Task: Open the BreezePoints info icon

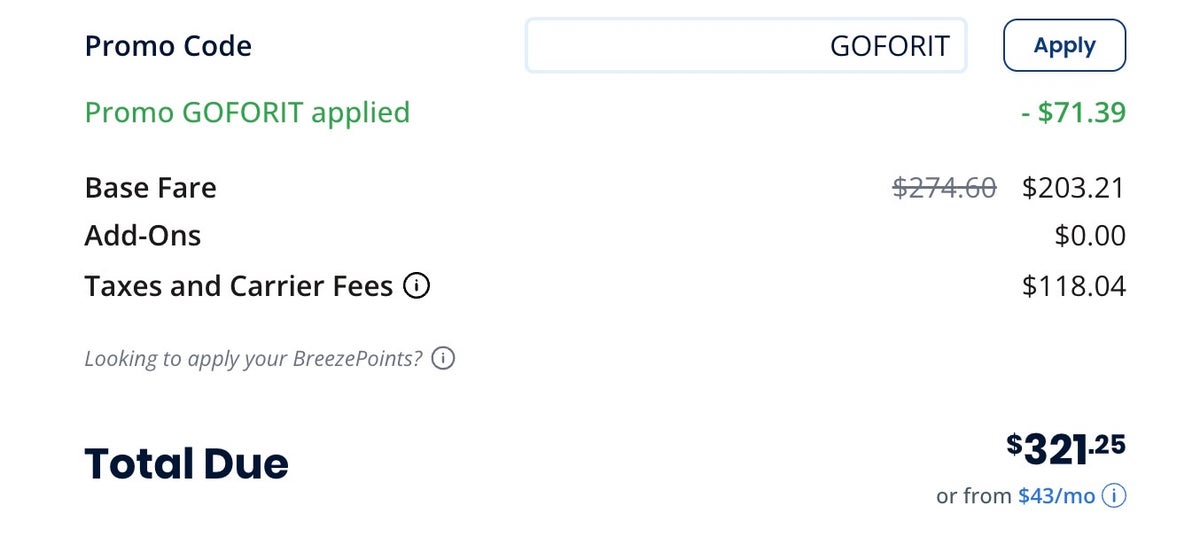Action: pyautogui.click(x=443, y=358)
